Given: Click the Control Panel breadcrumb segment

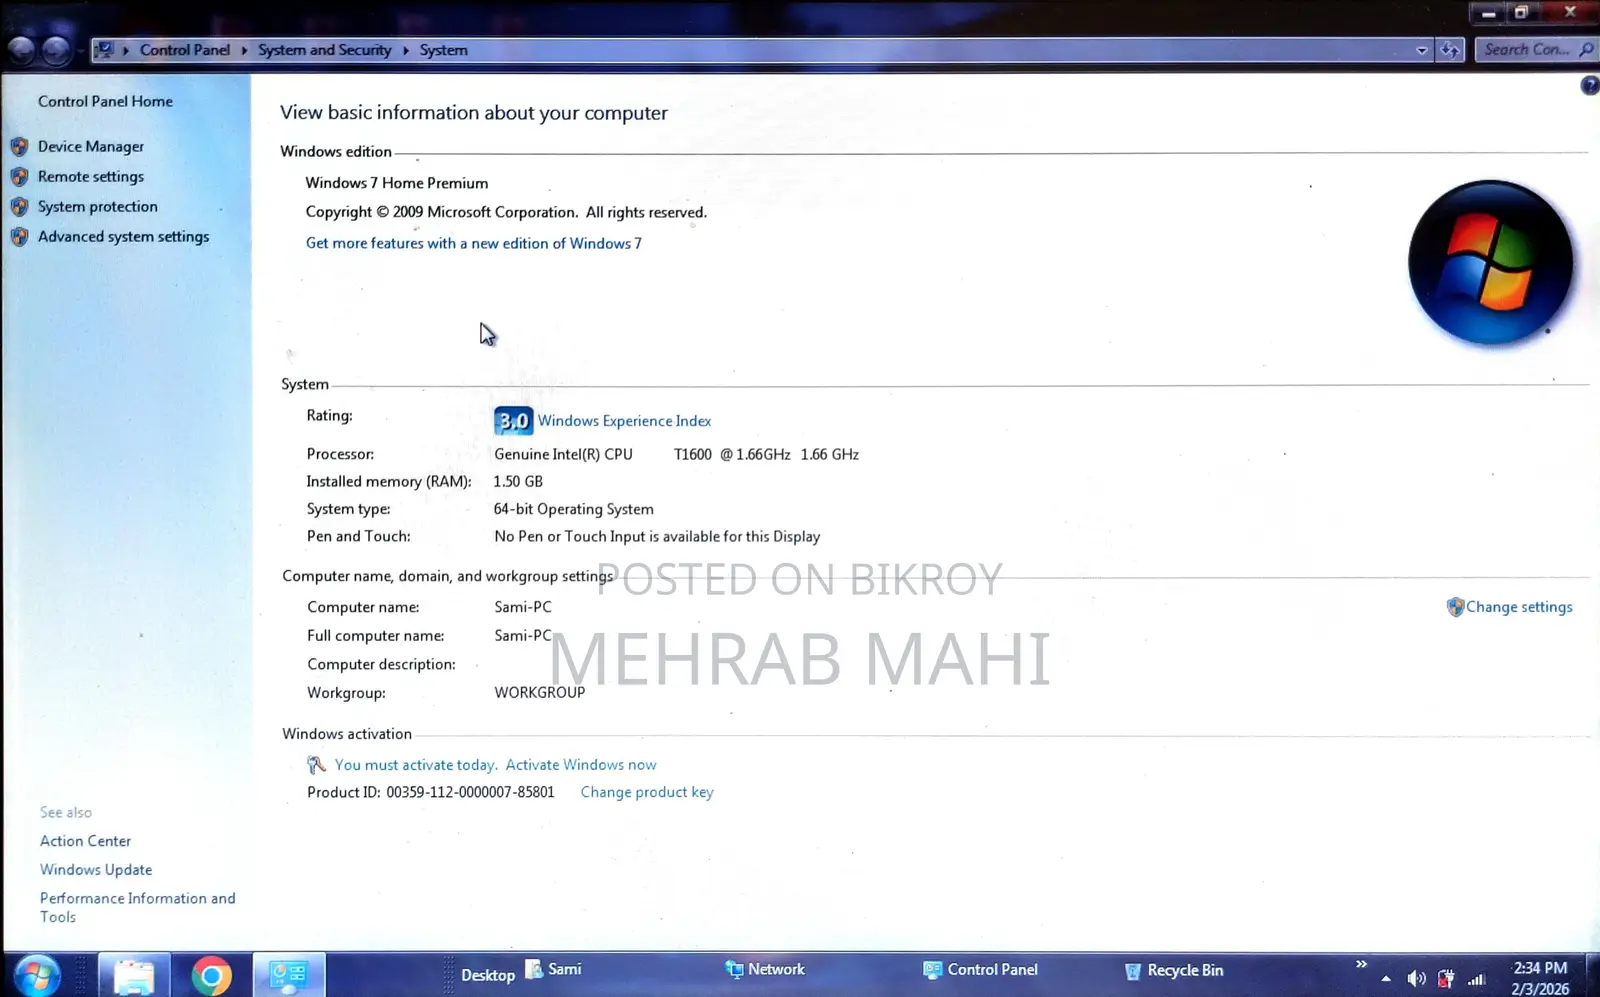Looking at the screenshot, I should (185, 50).
